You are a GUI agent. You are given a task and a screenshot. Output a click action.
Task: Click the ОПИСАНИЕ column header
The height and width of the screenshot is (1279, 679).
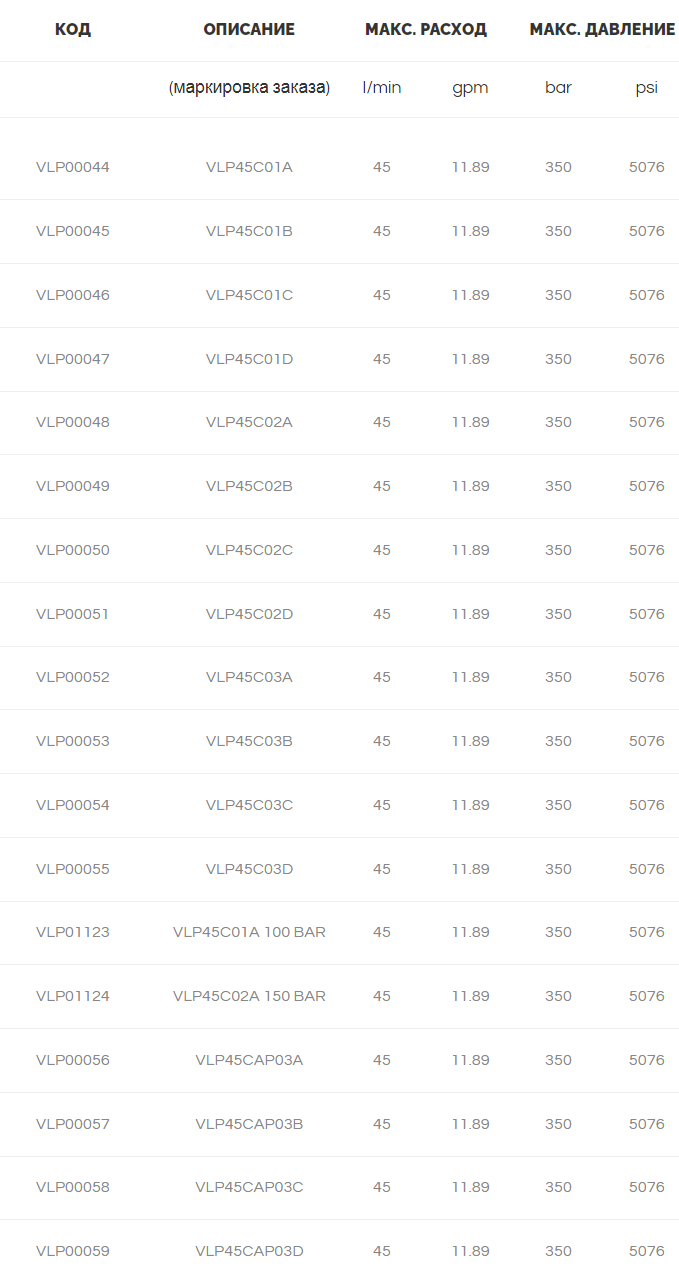pyautogui.click(x=249, y=30)
